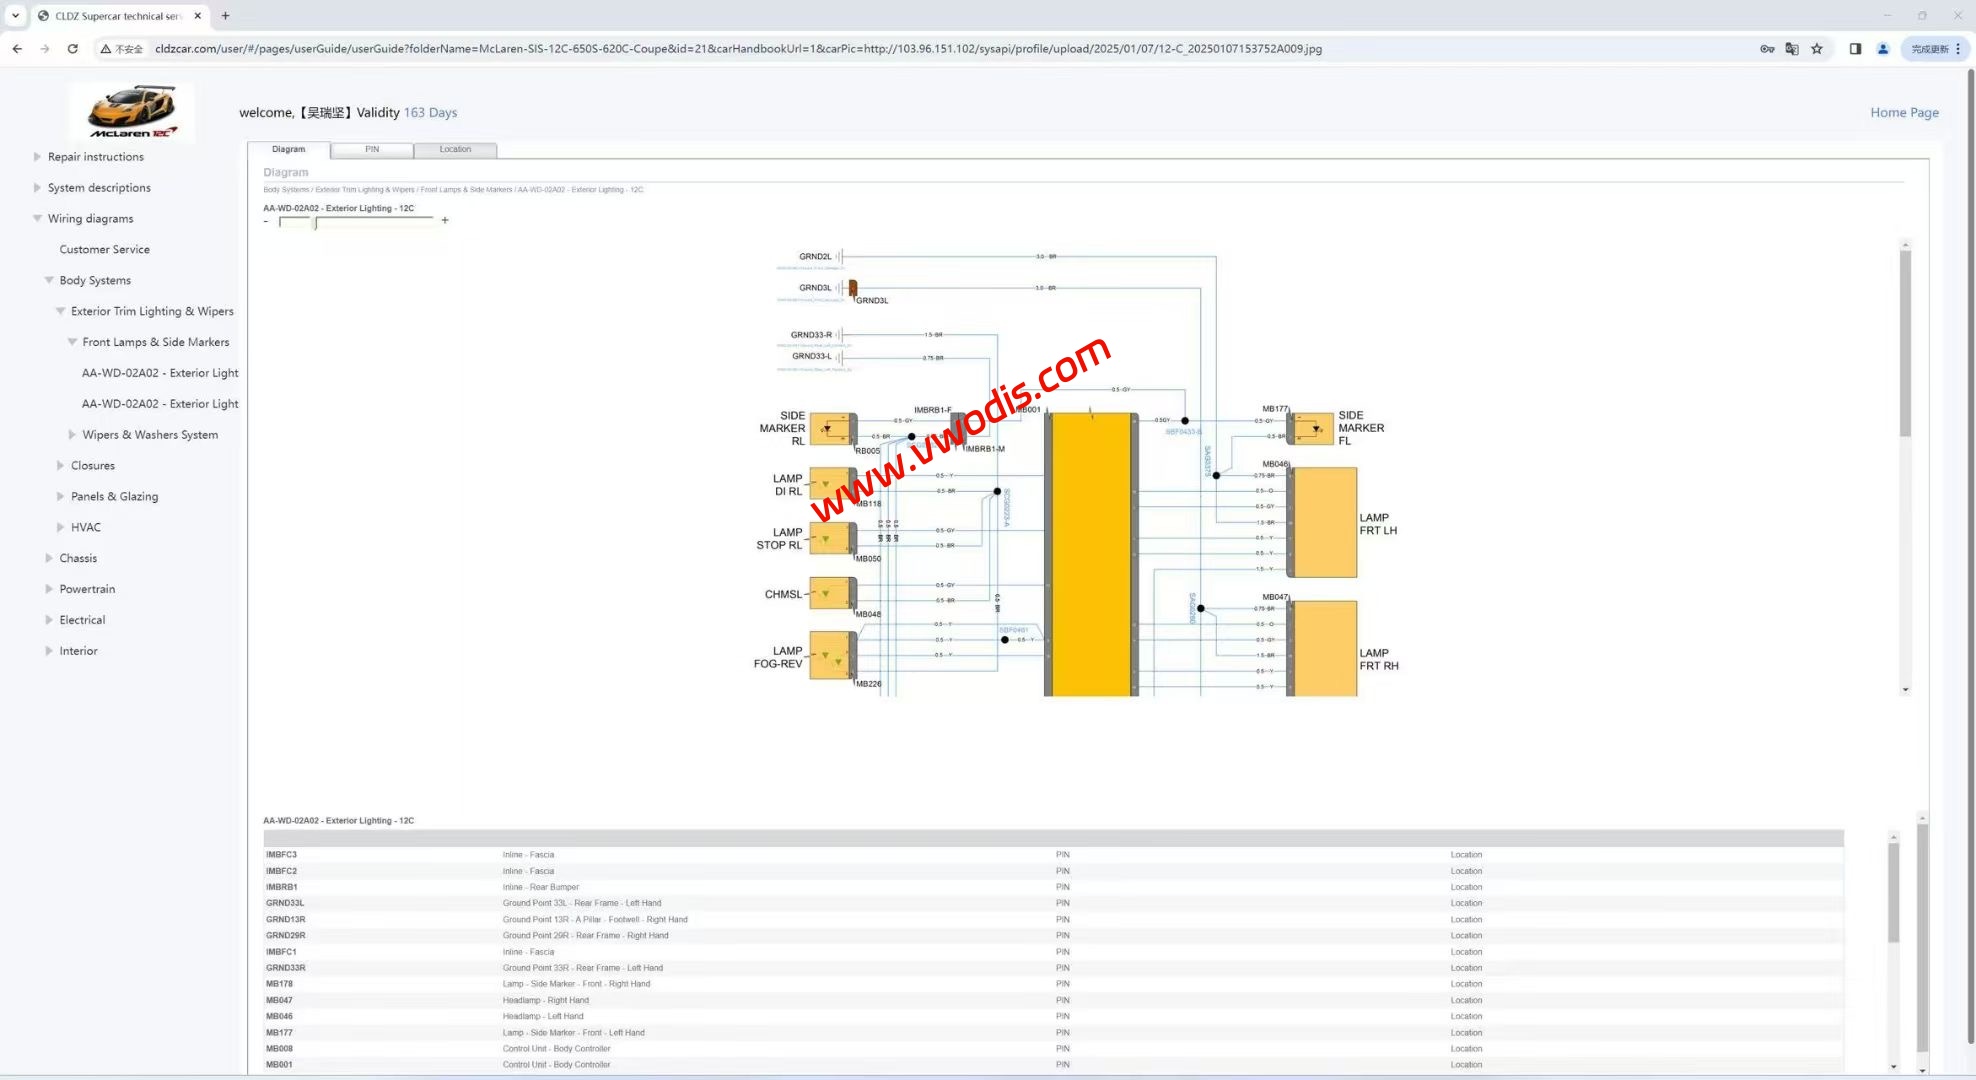Click the forward navigation arrow
This screenshot has height=1080, width=1976.
click(x=45, y=48)
